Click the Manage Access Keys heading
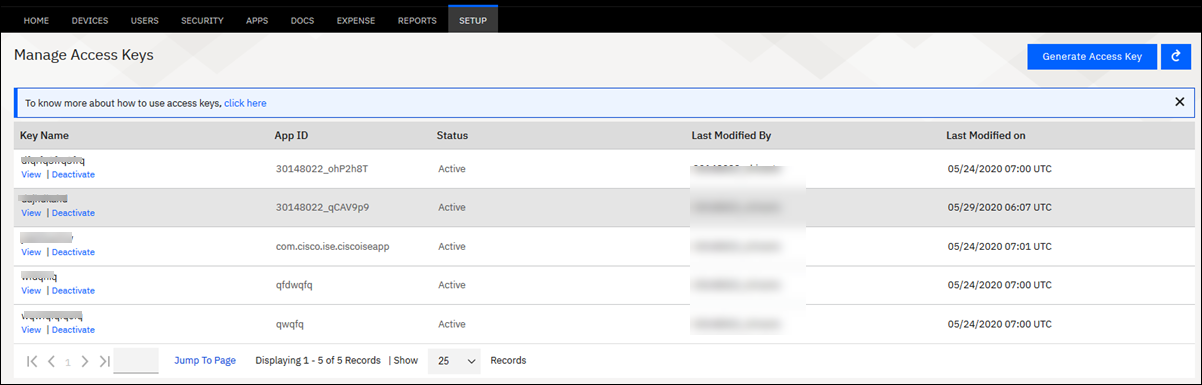 click(x=84, y=56)
